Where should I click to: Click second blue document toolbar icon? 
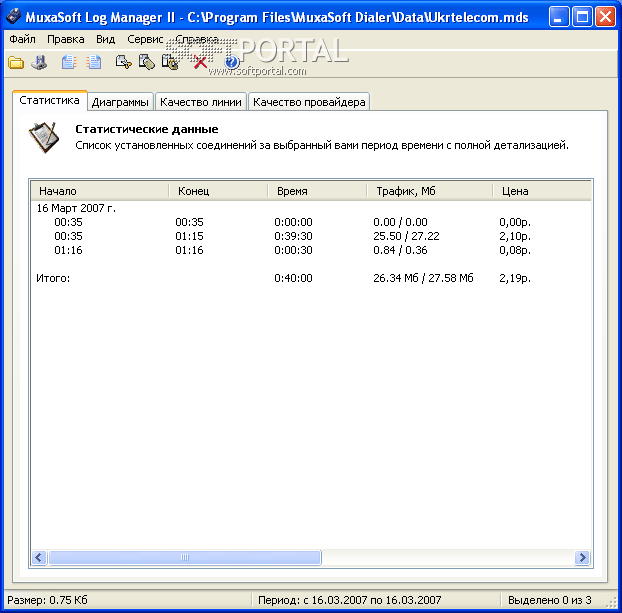coord(94,63)
